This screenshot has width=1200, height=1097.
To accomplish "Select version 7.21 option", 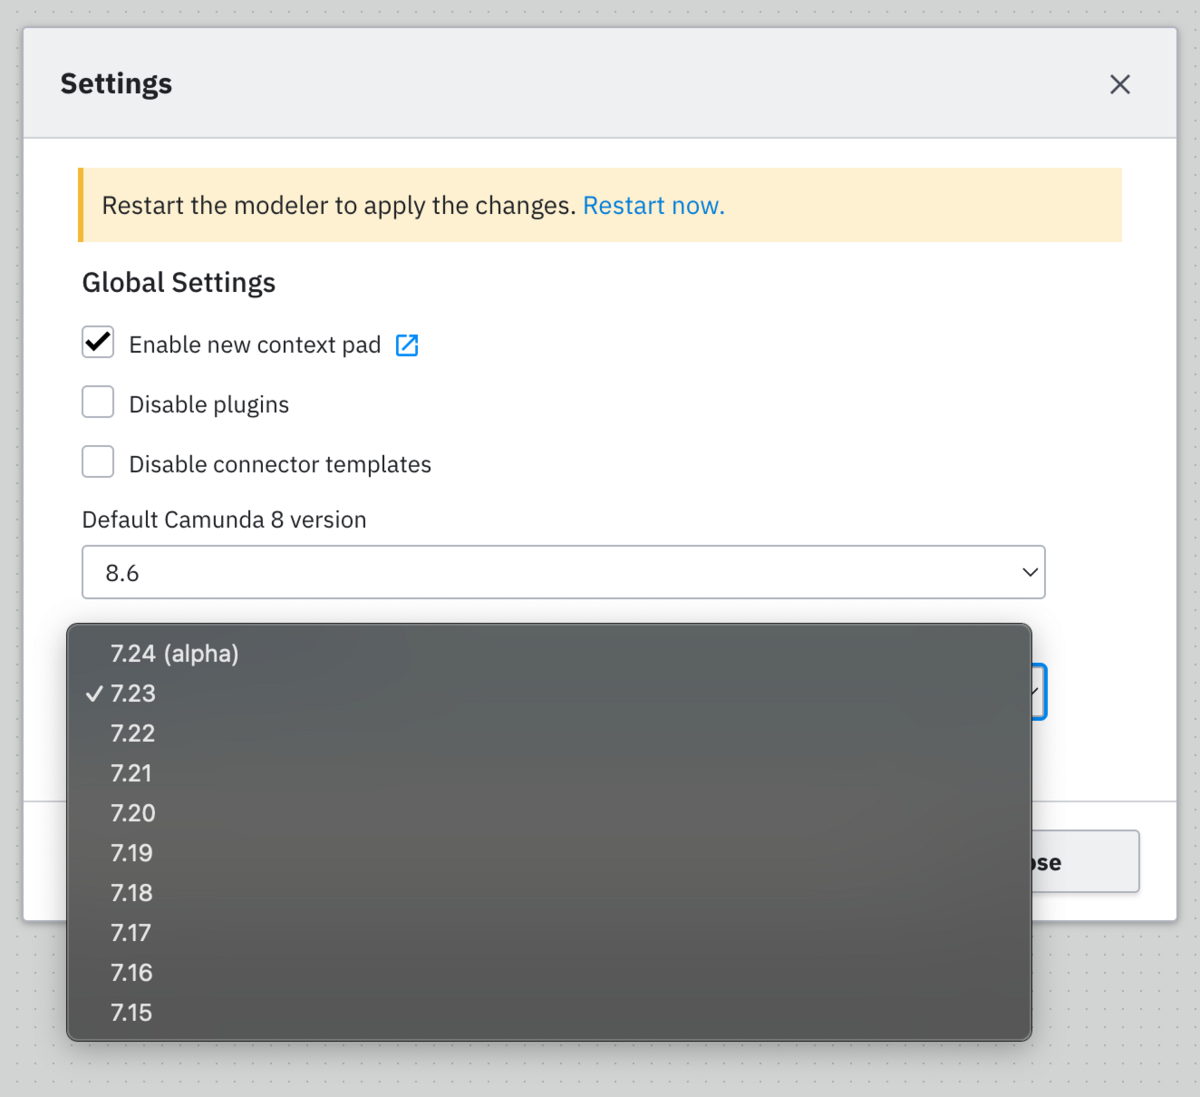I will (549, 773).
